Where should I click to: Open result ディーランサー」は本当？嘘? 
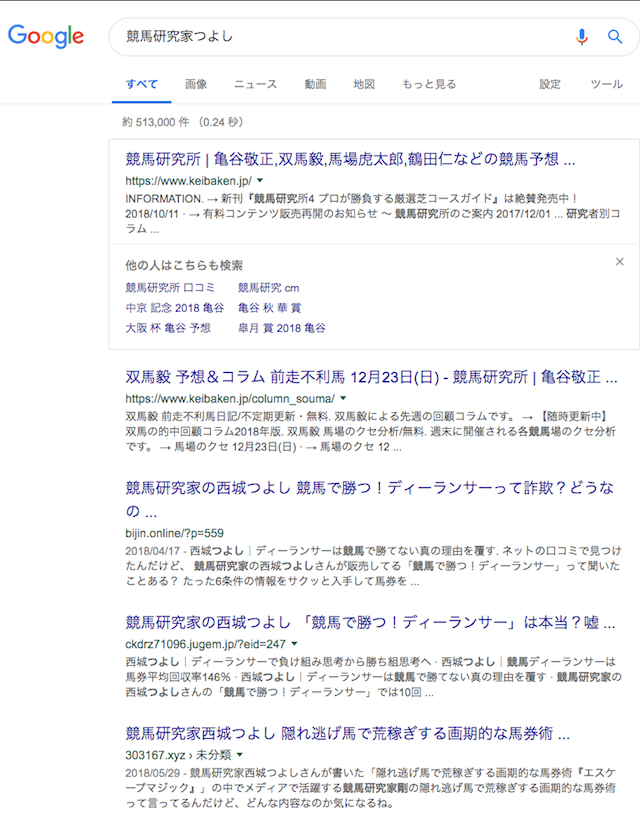[370, 622]
